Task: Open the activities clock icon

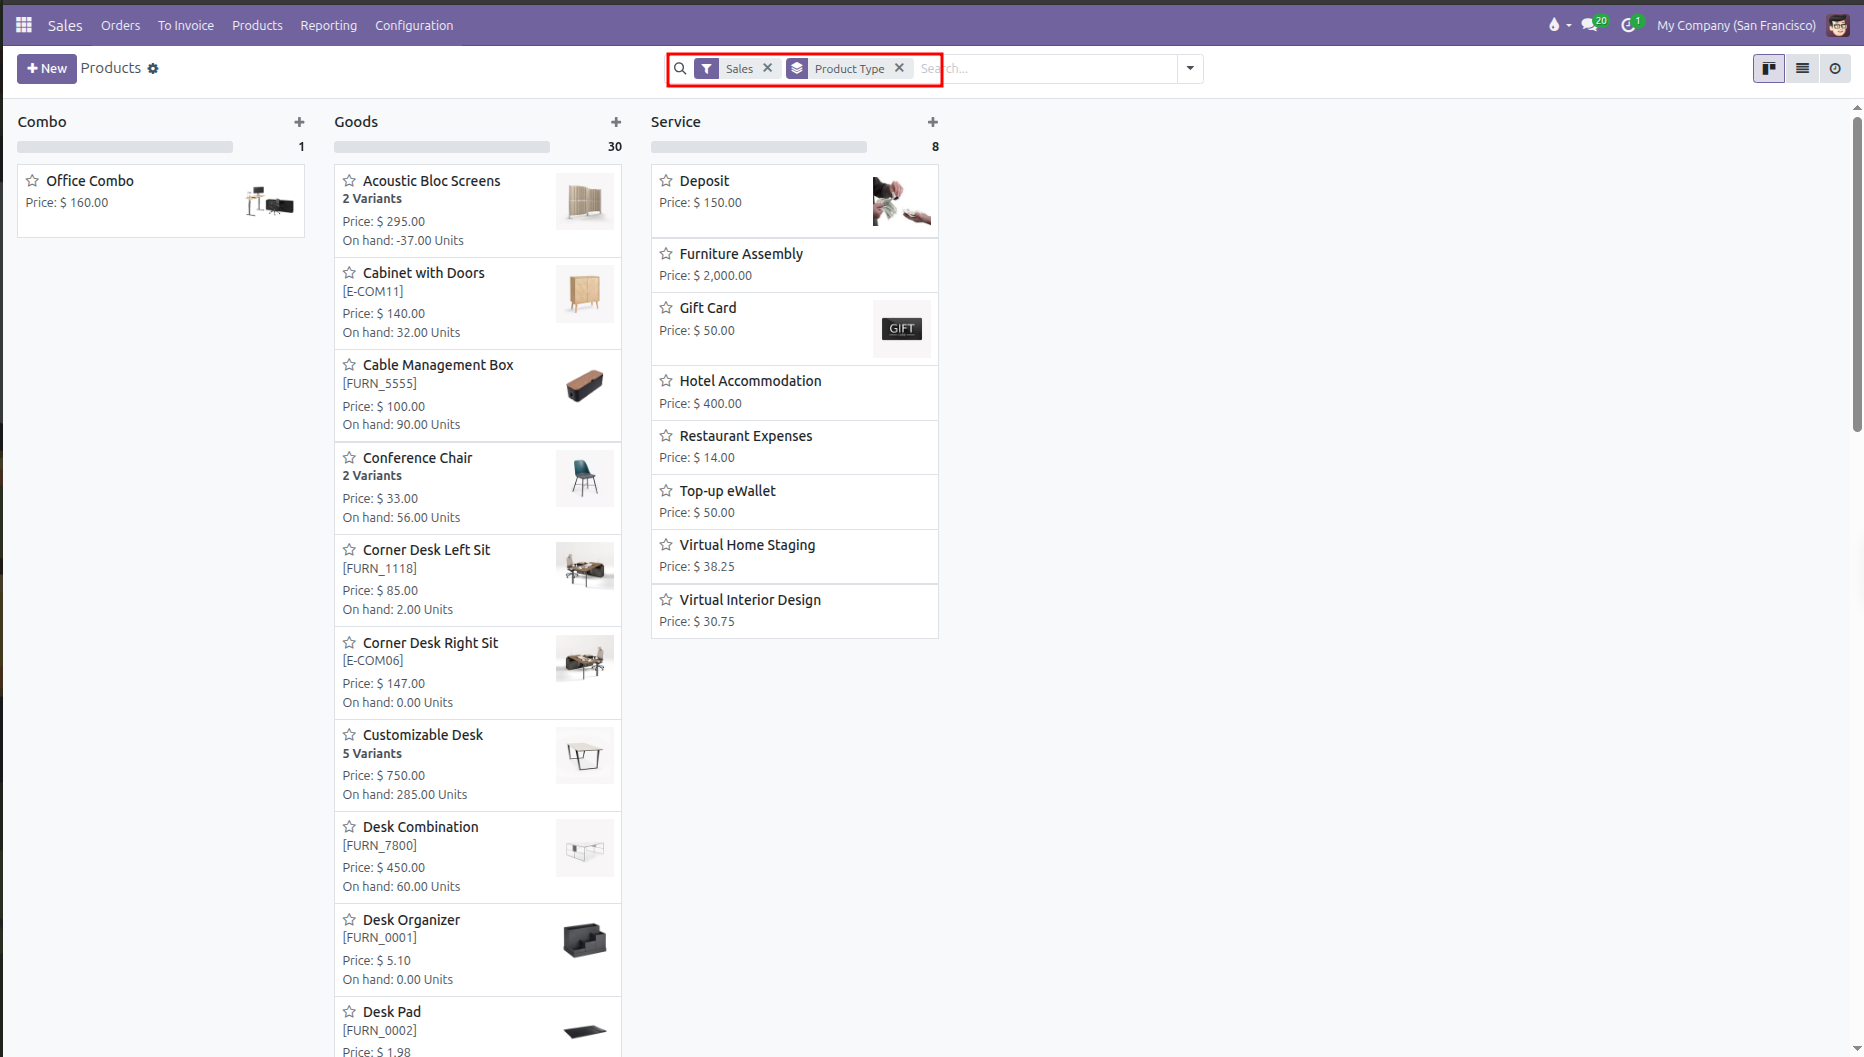Action: pyautogui.click(x=1631, y=25)
